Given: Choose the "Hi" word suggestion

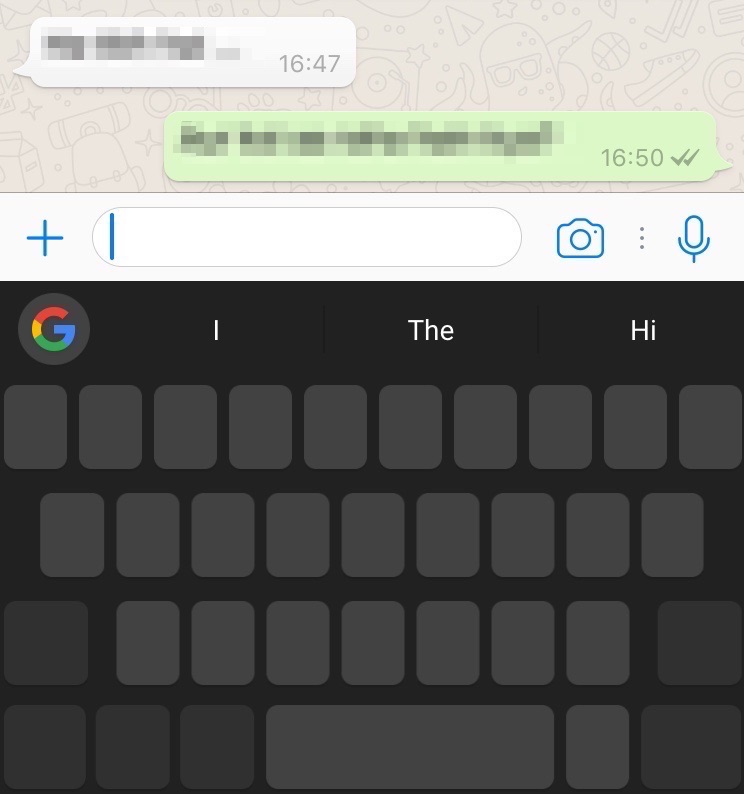Looking at the screenshot, I should click(x=643, y=330).
